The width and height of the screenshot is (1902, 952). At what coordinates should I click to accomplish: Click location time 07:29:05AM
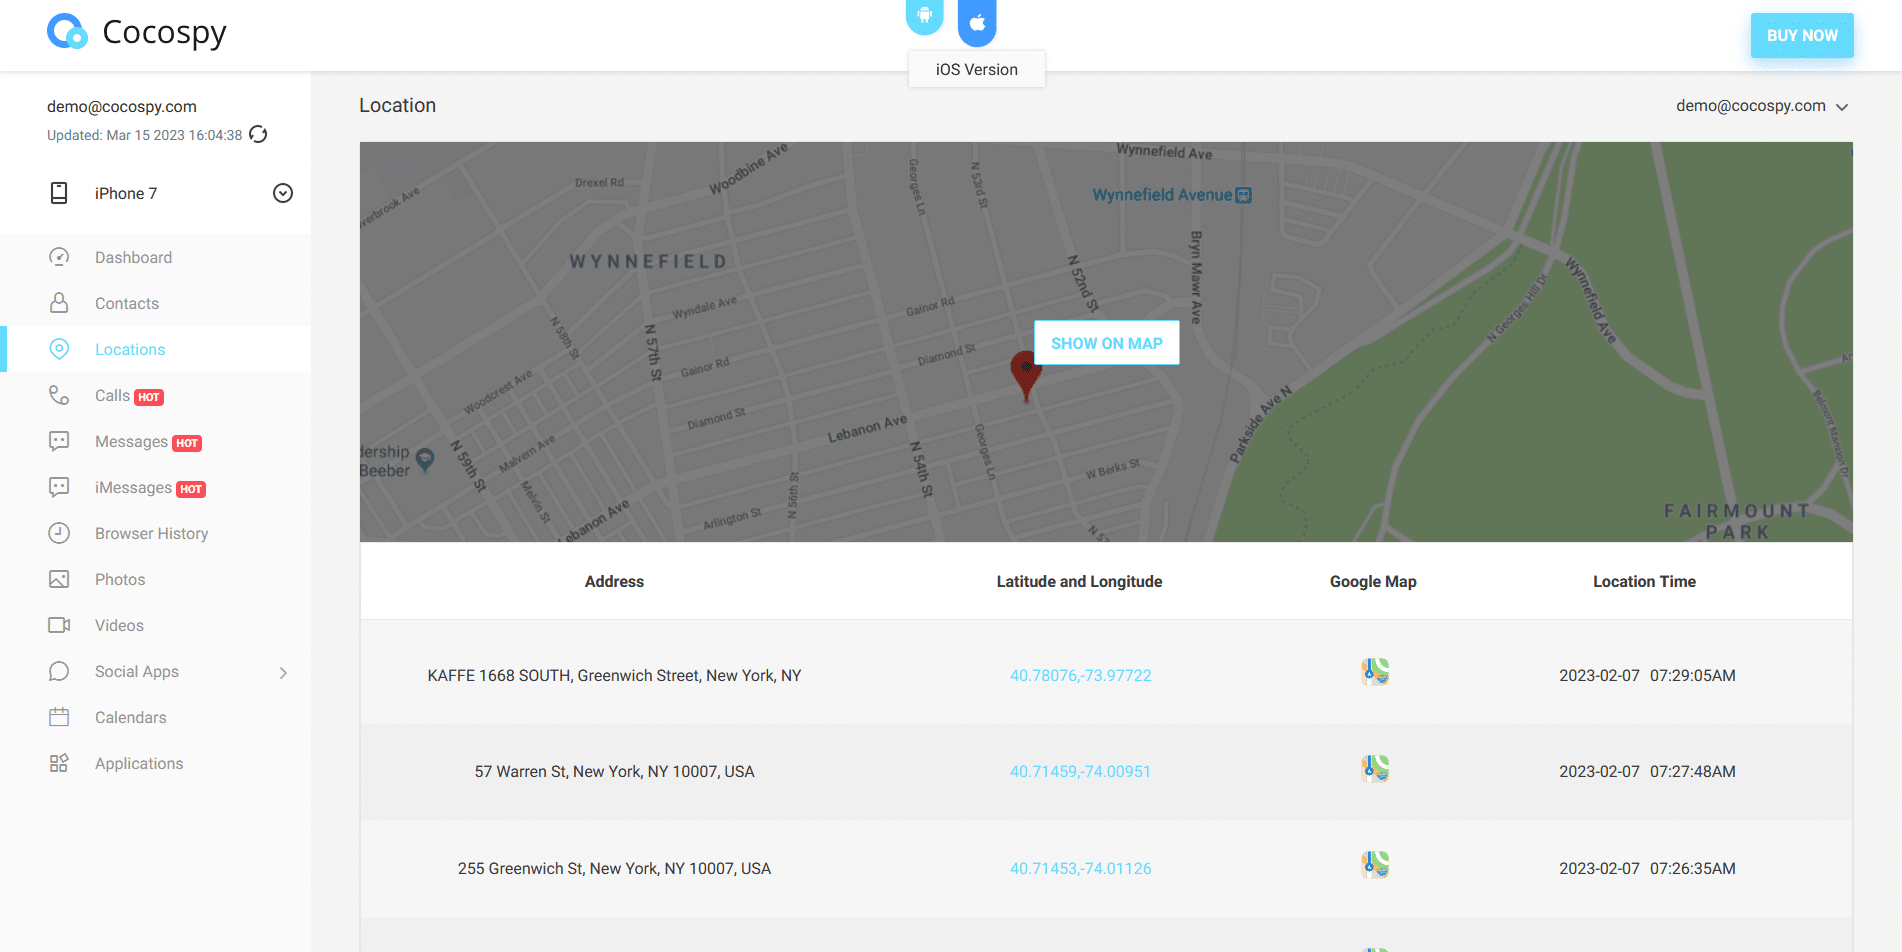pos(1693,676)
